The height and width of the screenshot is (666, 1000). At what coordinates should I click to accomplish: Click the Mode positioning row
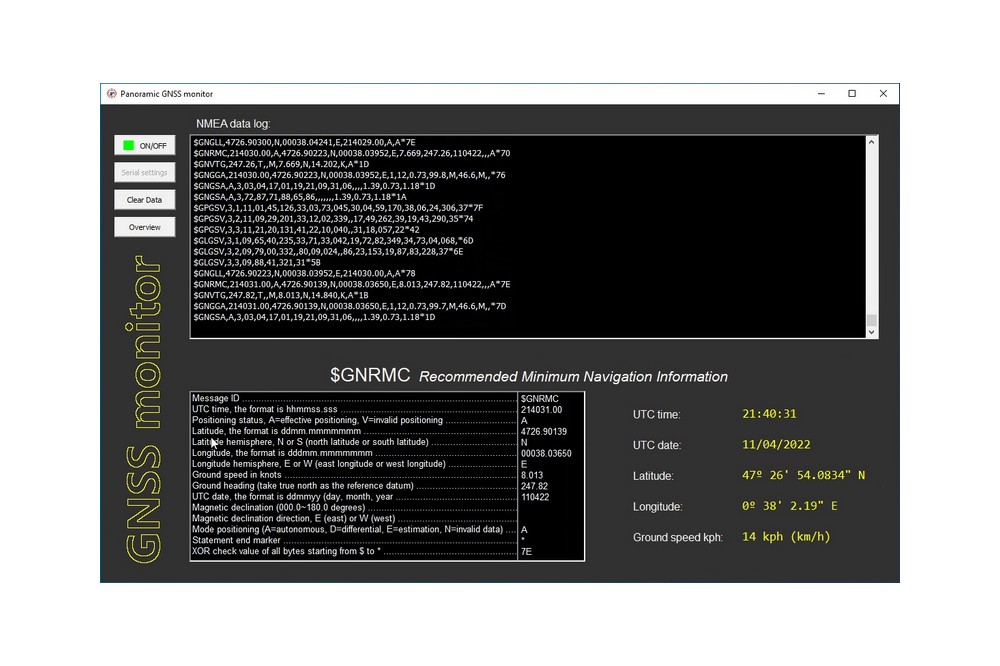pyautogui.click(x=387, y=529)
